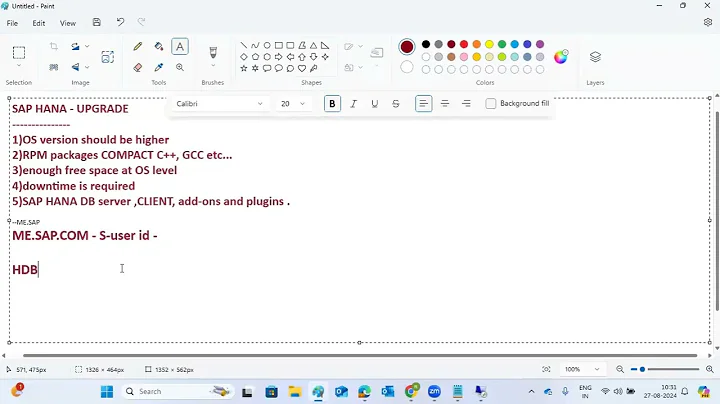Viewport: 720px width, 404px height.
Task: Select the Heart shape
Action: click(302, 68)
